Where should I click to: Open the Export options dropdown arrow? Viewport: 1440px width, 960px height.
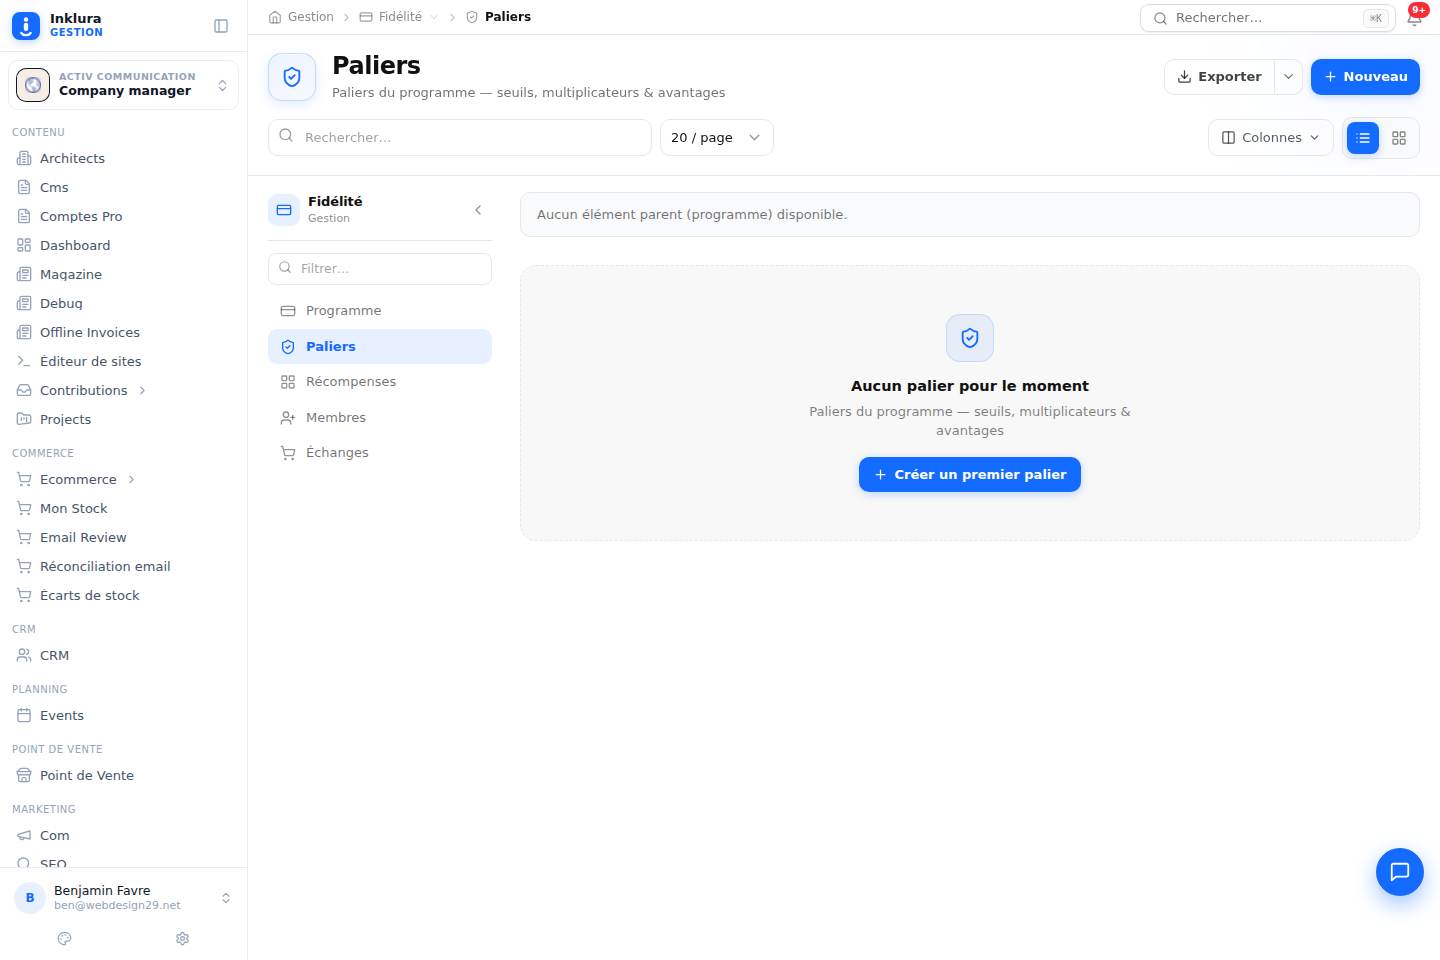tap(1288, 77)
